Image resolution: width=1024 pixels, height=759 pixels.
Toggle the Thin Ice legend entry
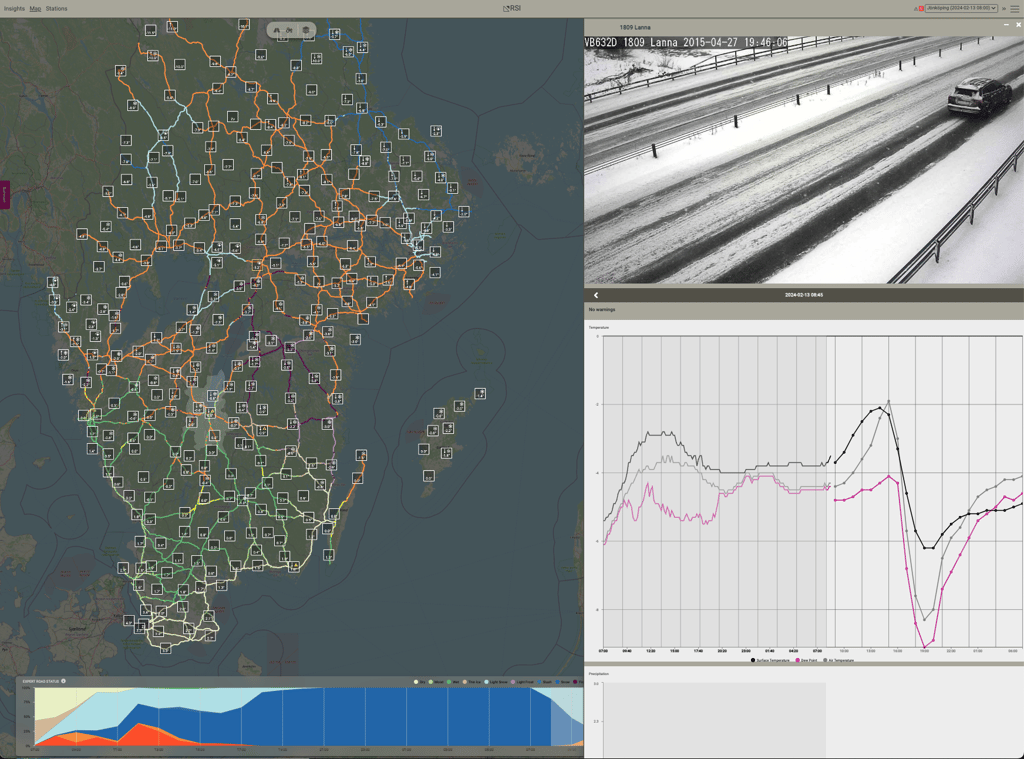point(472,682)
